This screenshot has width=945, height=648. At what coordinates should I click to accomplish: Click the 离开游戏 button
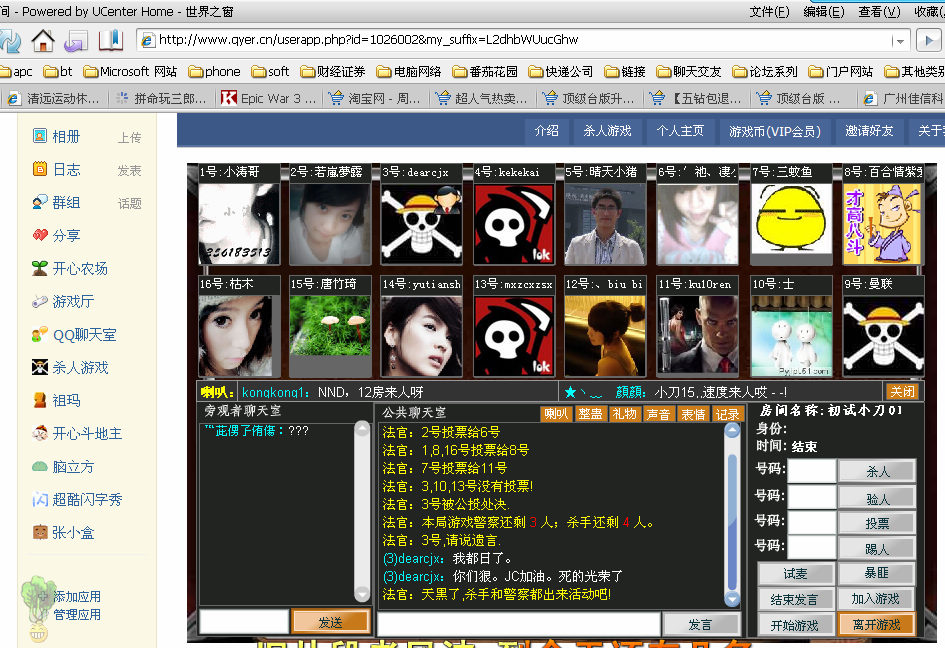(x=876, y=625)
